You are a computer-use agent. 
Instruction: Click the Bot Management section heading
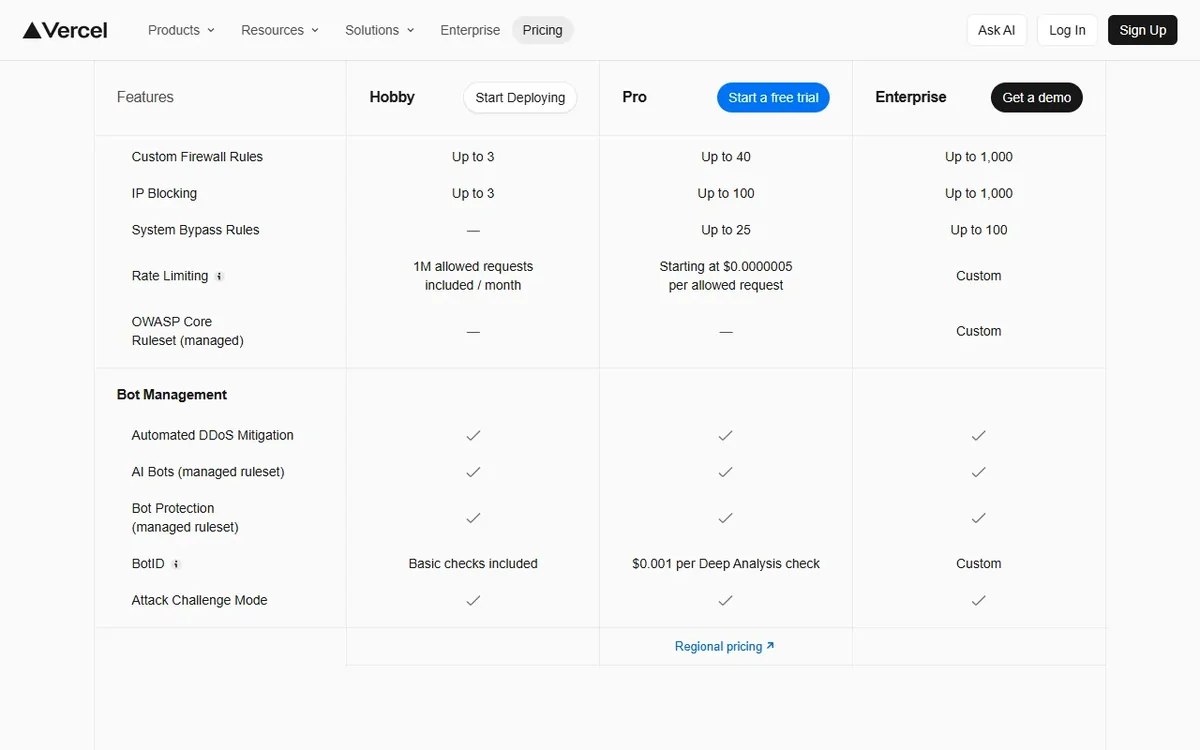pos(172,395)
